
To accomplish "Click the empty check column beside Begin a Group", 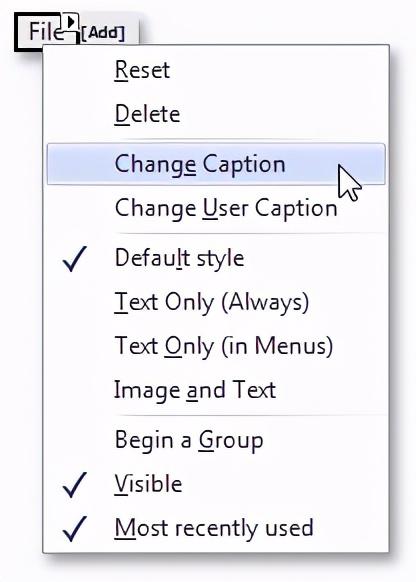I will click(x=75, y=440).
